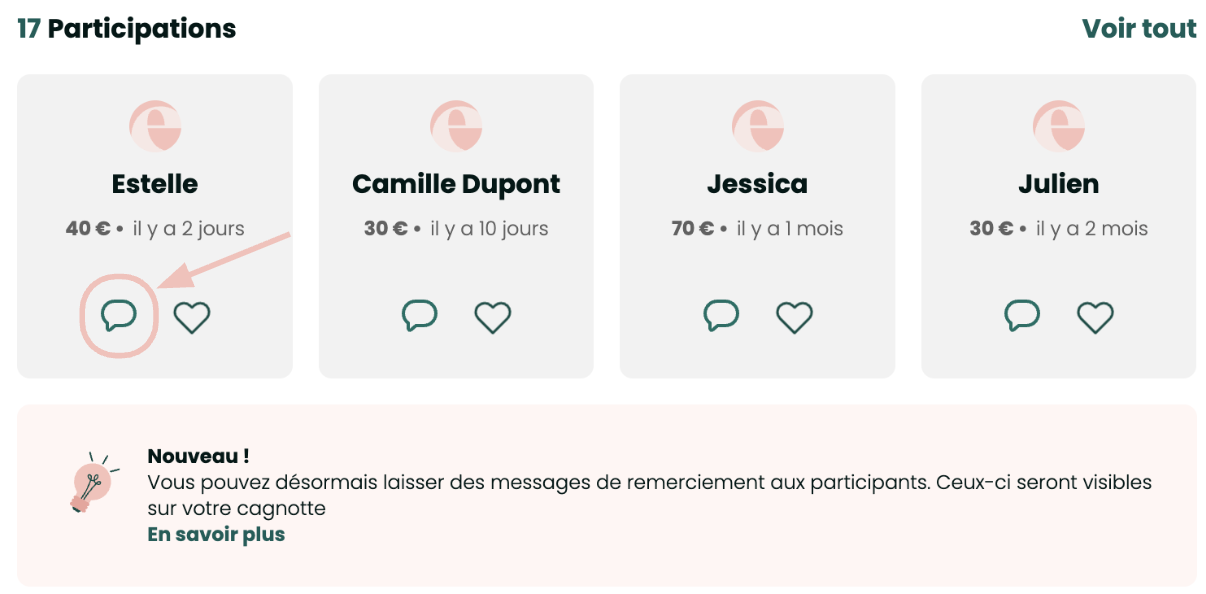Click Julien's name on his card
Image resolution: width=1206 pixels, height=594 pixels.
tap(1058, 184)
